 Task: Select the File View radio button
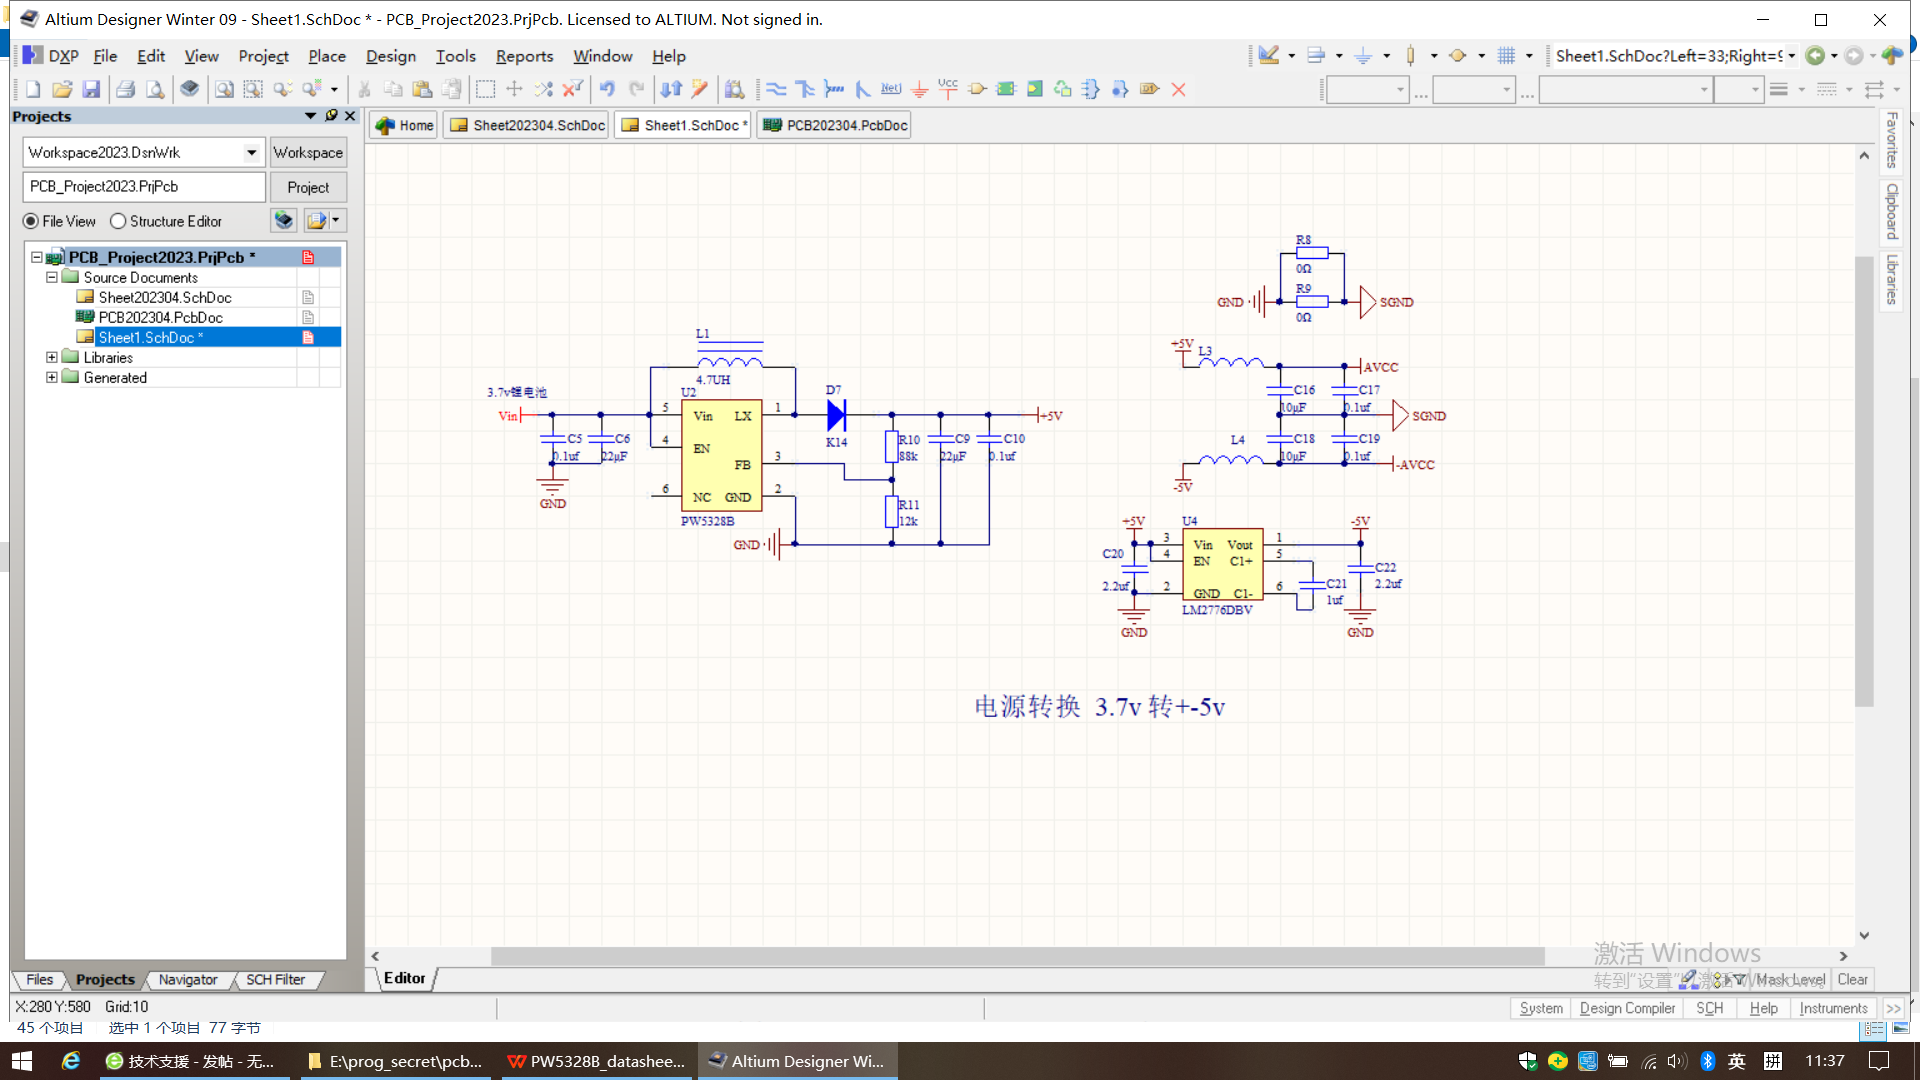31,221
